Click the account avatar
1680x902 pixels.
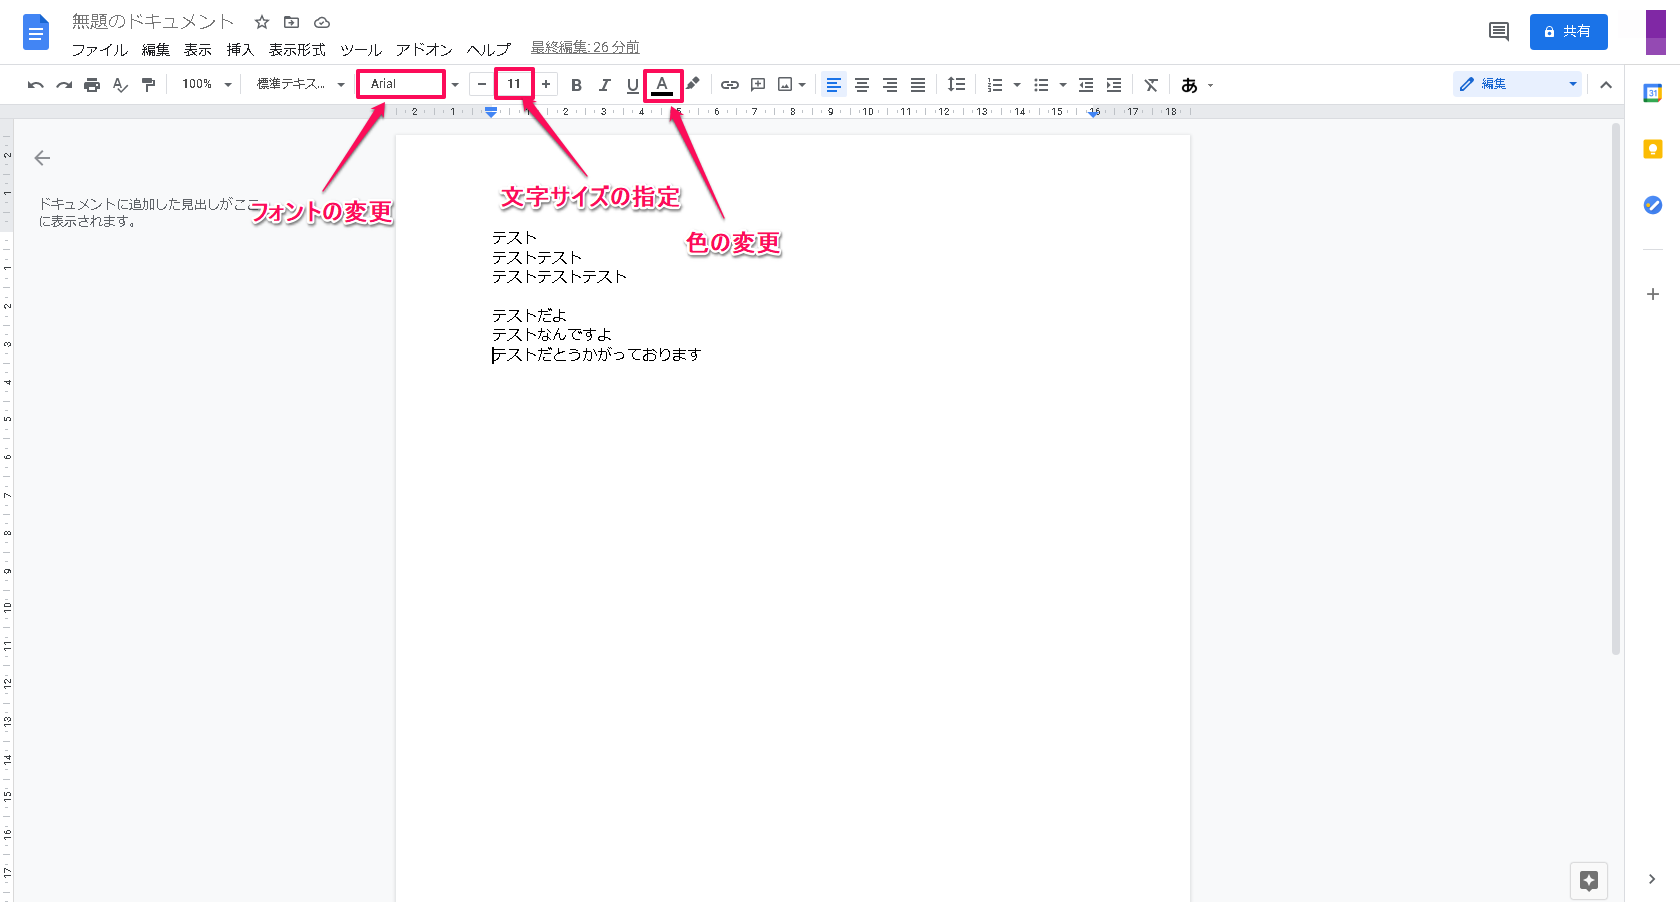[x=1656, y=32]
